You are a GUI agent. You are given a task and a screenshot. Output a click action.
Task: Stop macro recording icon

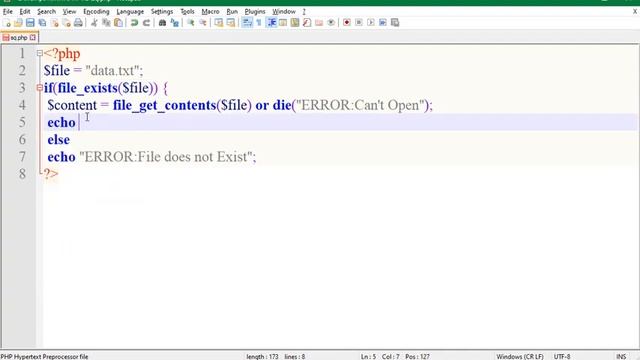pyautogui.click(x=359, y=23)
